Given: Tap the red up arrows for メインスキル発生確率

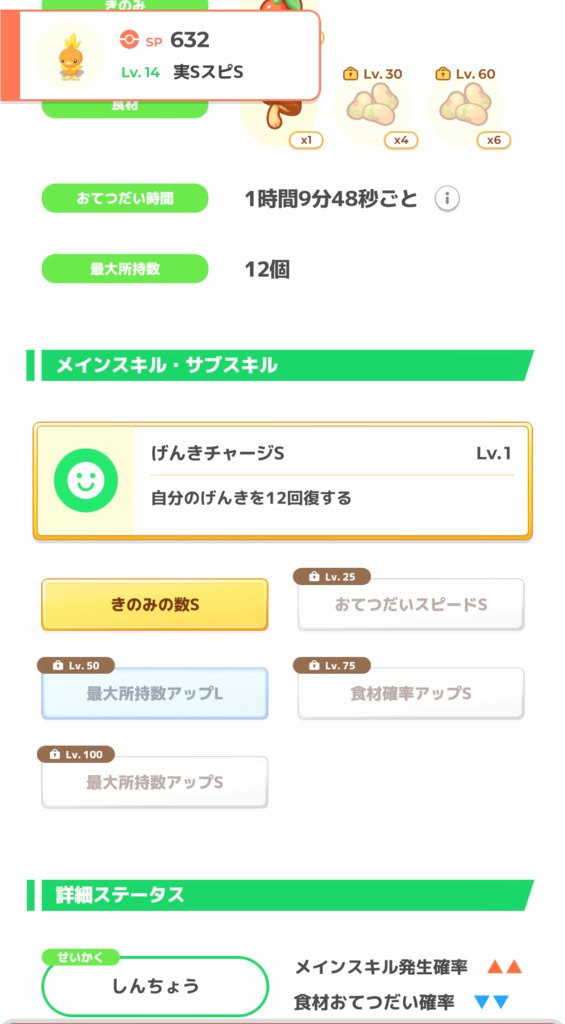Looking at the screenshot, I should [505, 967].
